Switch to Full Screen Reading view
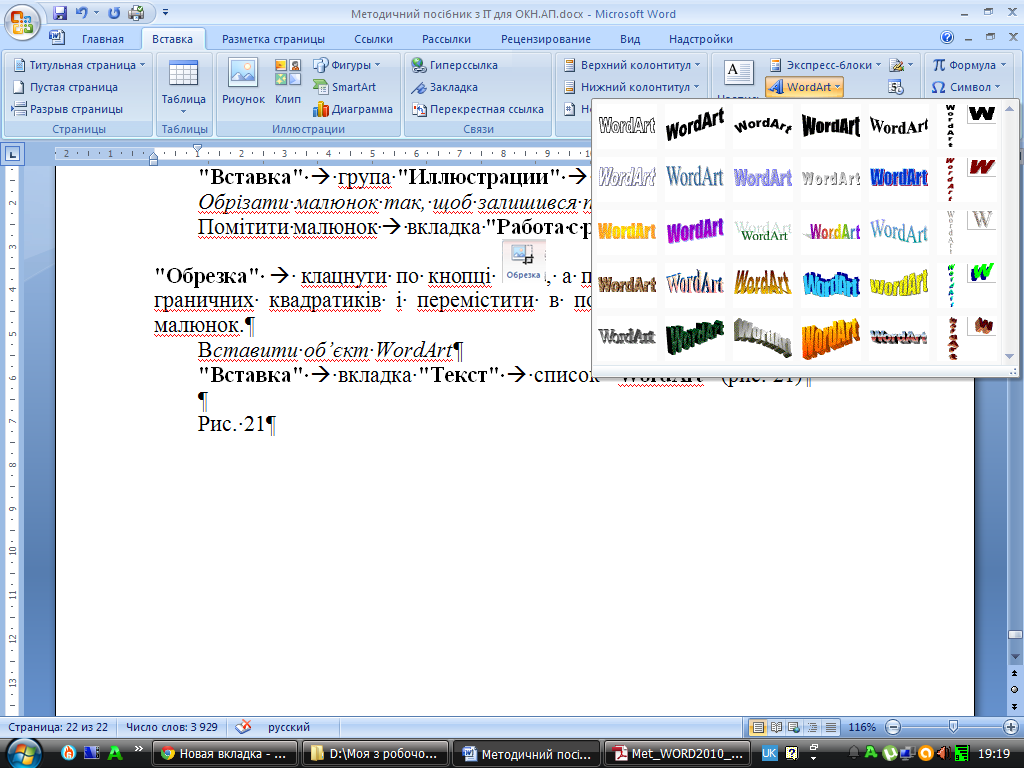1024x768 pixels. coord(776,727)
